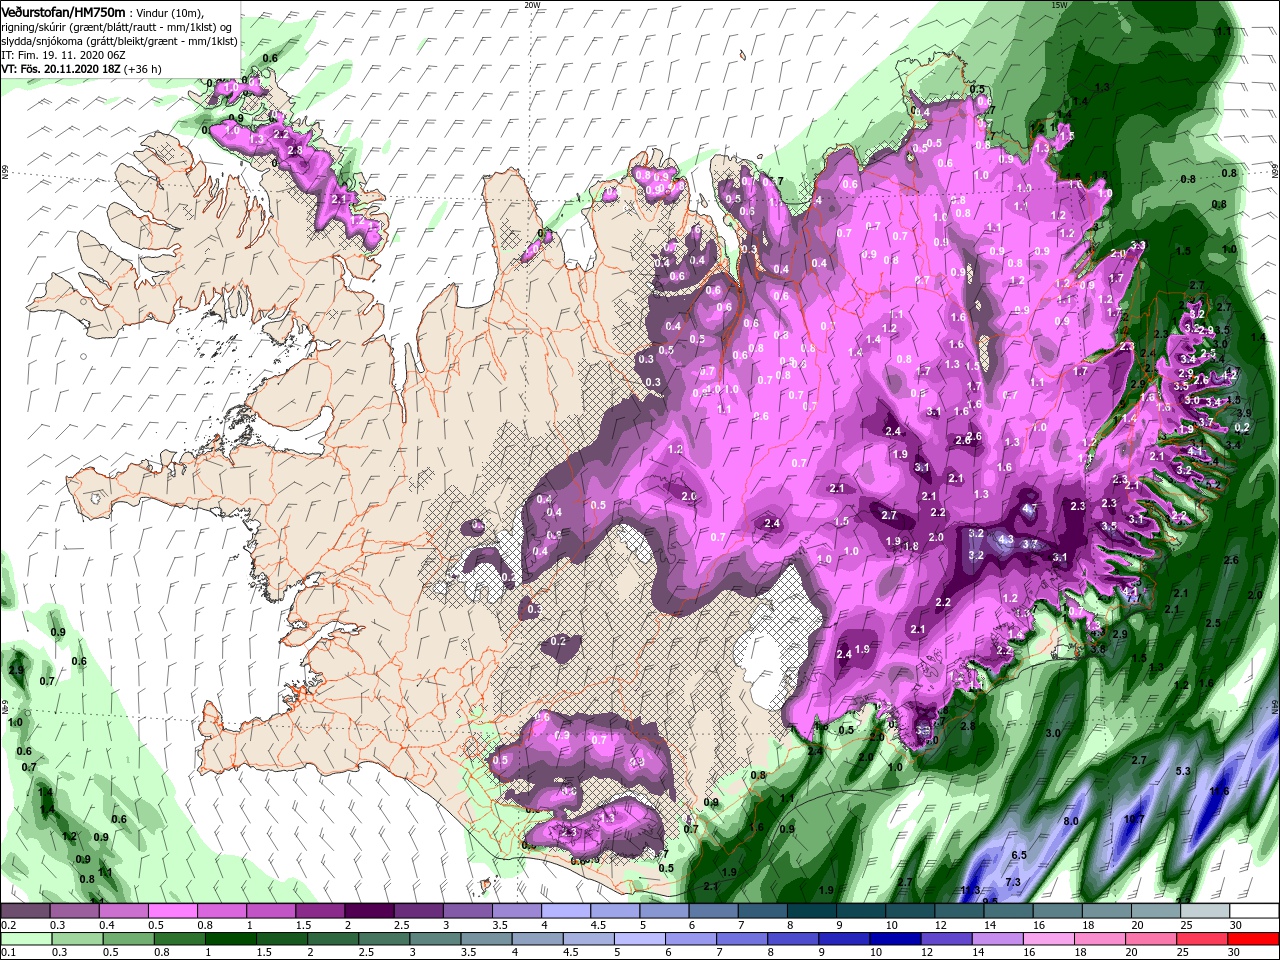Click the 4.3 snow value in the southeast highlands
This screenshot has height=960, width=1280.
pos(1006,539)
